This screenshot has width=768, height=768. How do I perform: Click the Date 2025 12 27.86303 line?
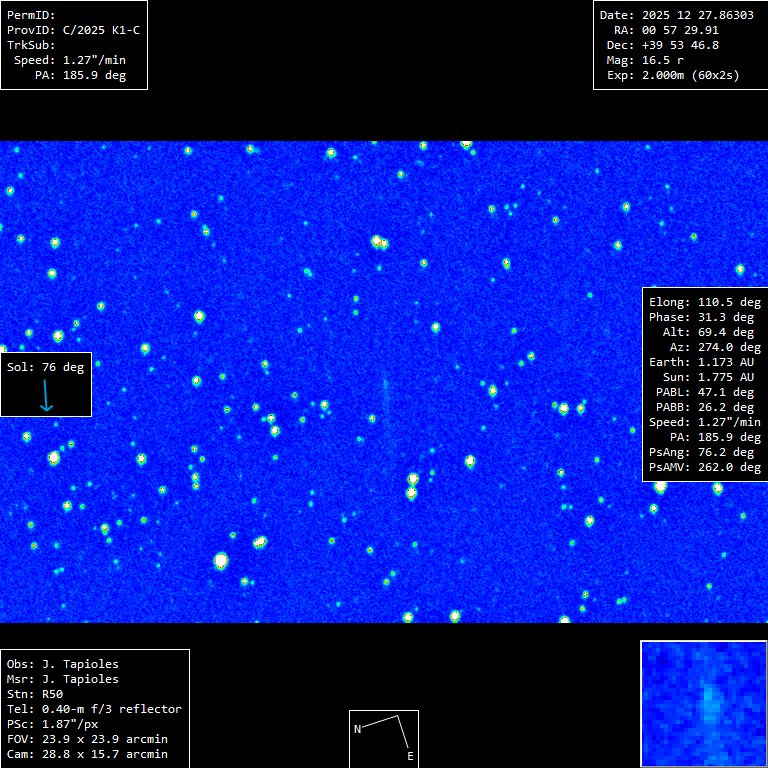click(677, 15)
